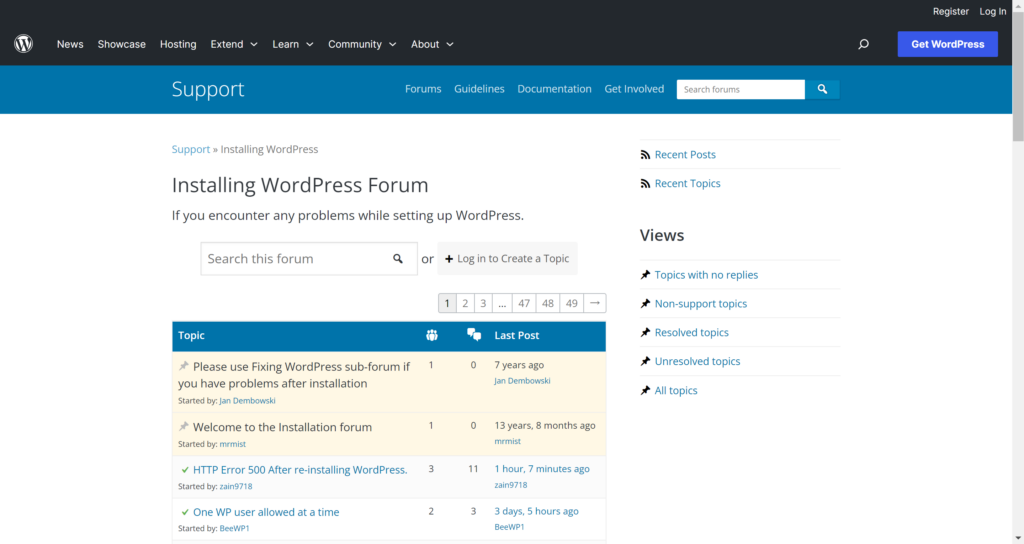Click the resolved checkmark on HTTP Error 500 topic
This screenshot has width=1024, height=544.
point(185,470)
